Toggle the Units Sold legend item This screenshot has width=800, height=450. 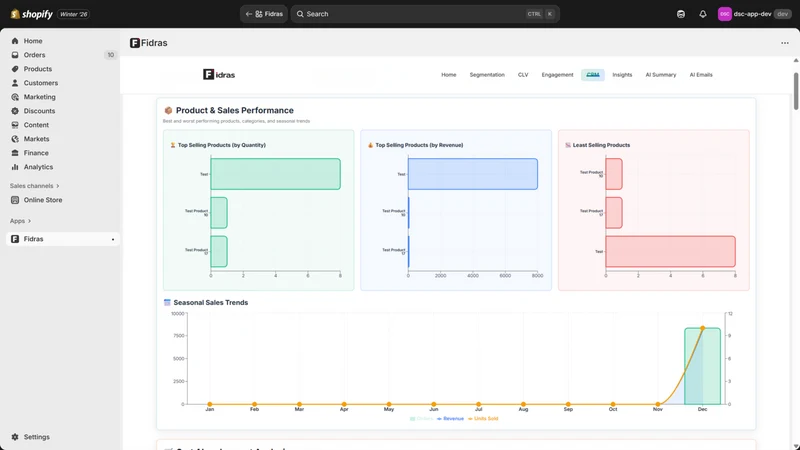(x=483, y=418)
